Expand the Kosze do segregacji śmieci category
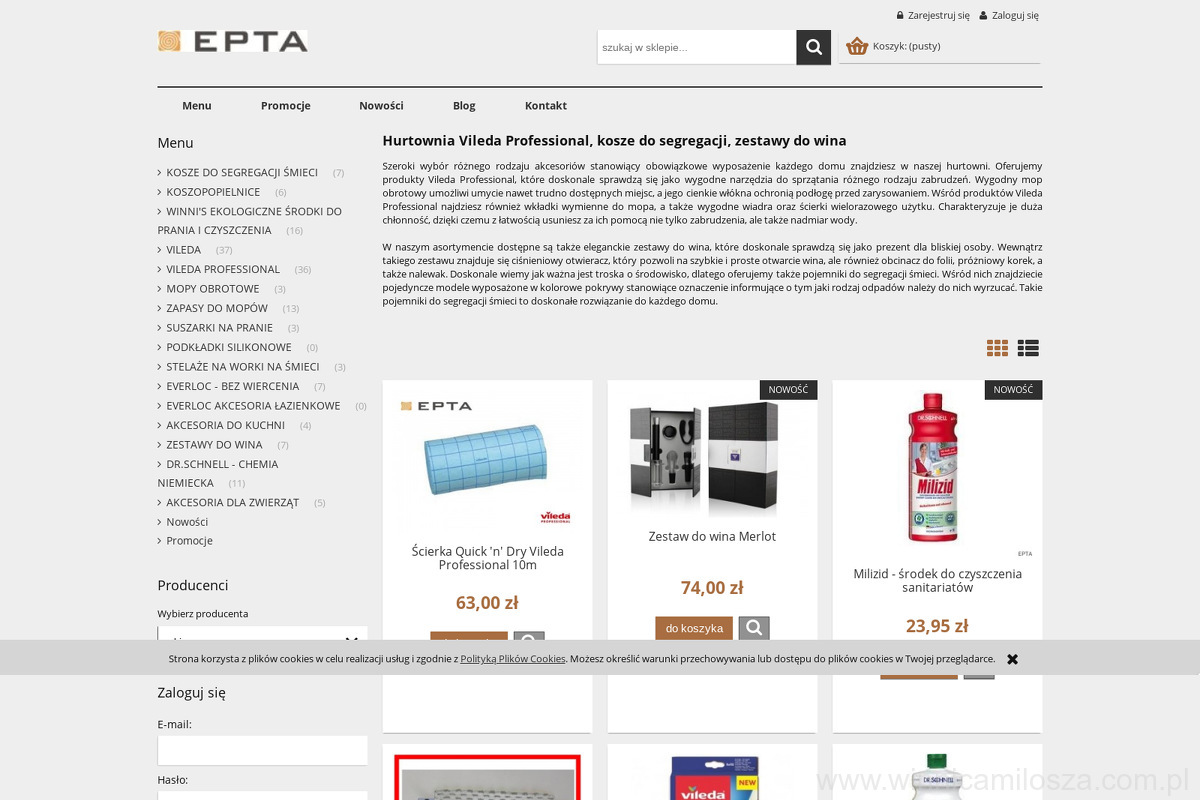The height and width of the screenshot is (800, 1200). click(241, 173)
